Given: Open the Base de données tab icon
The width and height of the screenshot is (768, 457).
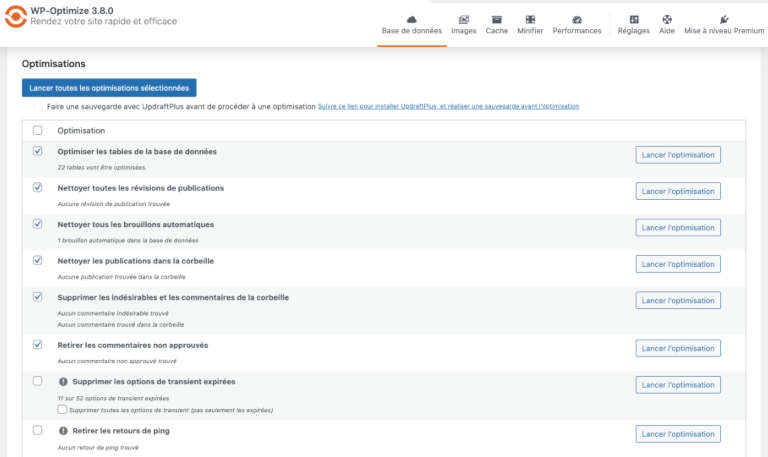Looking at the screenshot, I should click(x=412, y=19).
